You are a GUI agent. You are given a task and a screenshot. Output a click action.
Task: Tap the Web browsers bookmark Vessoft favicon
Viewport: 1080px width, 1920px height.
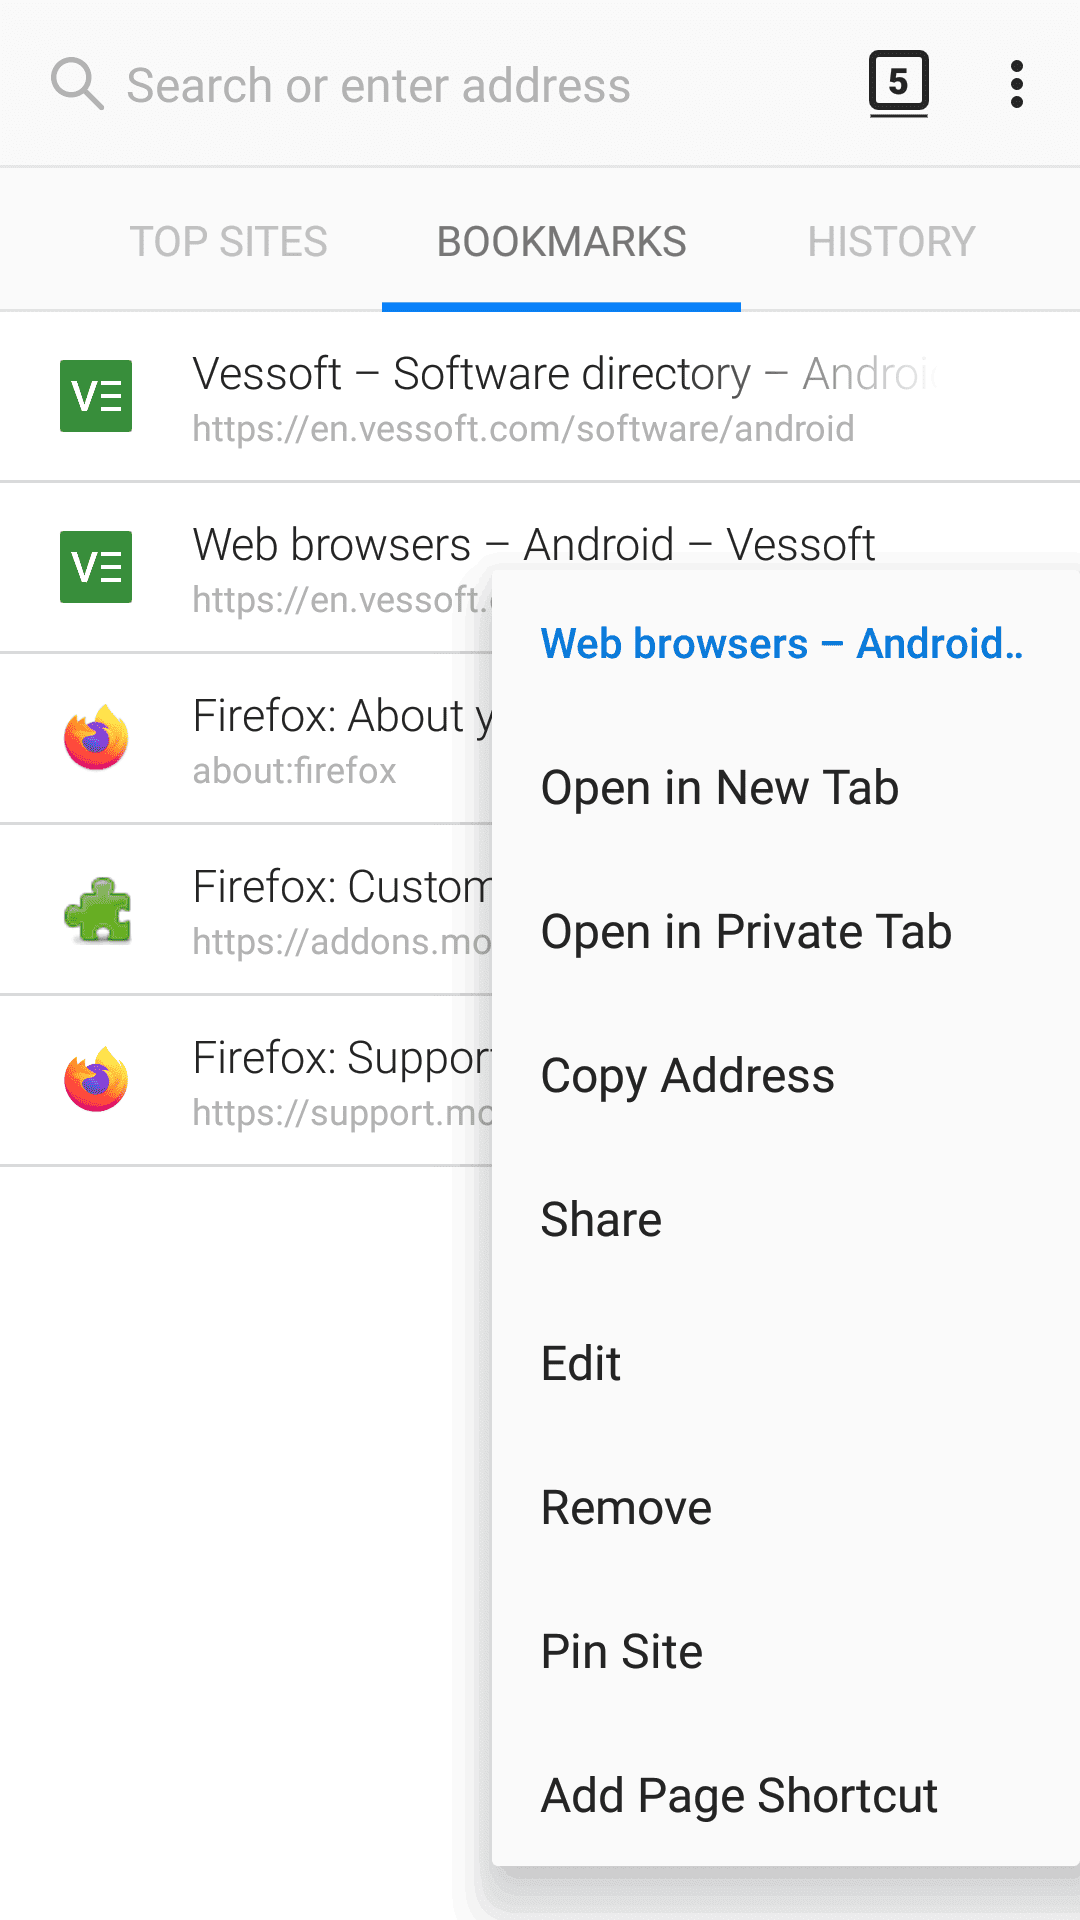[96, 567]
